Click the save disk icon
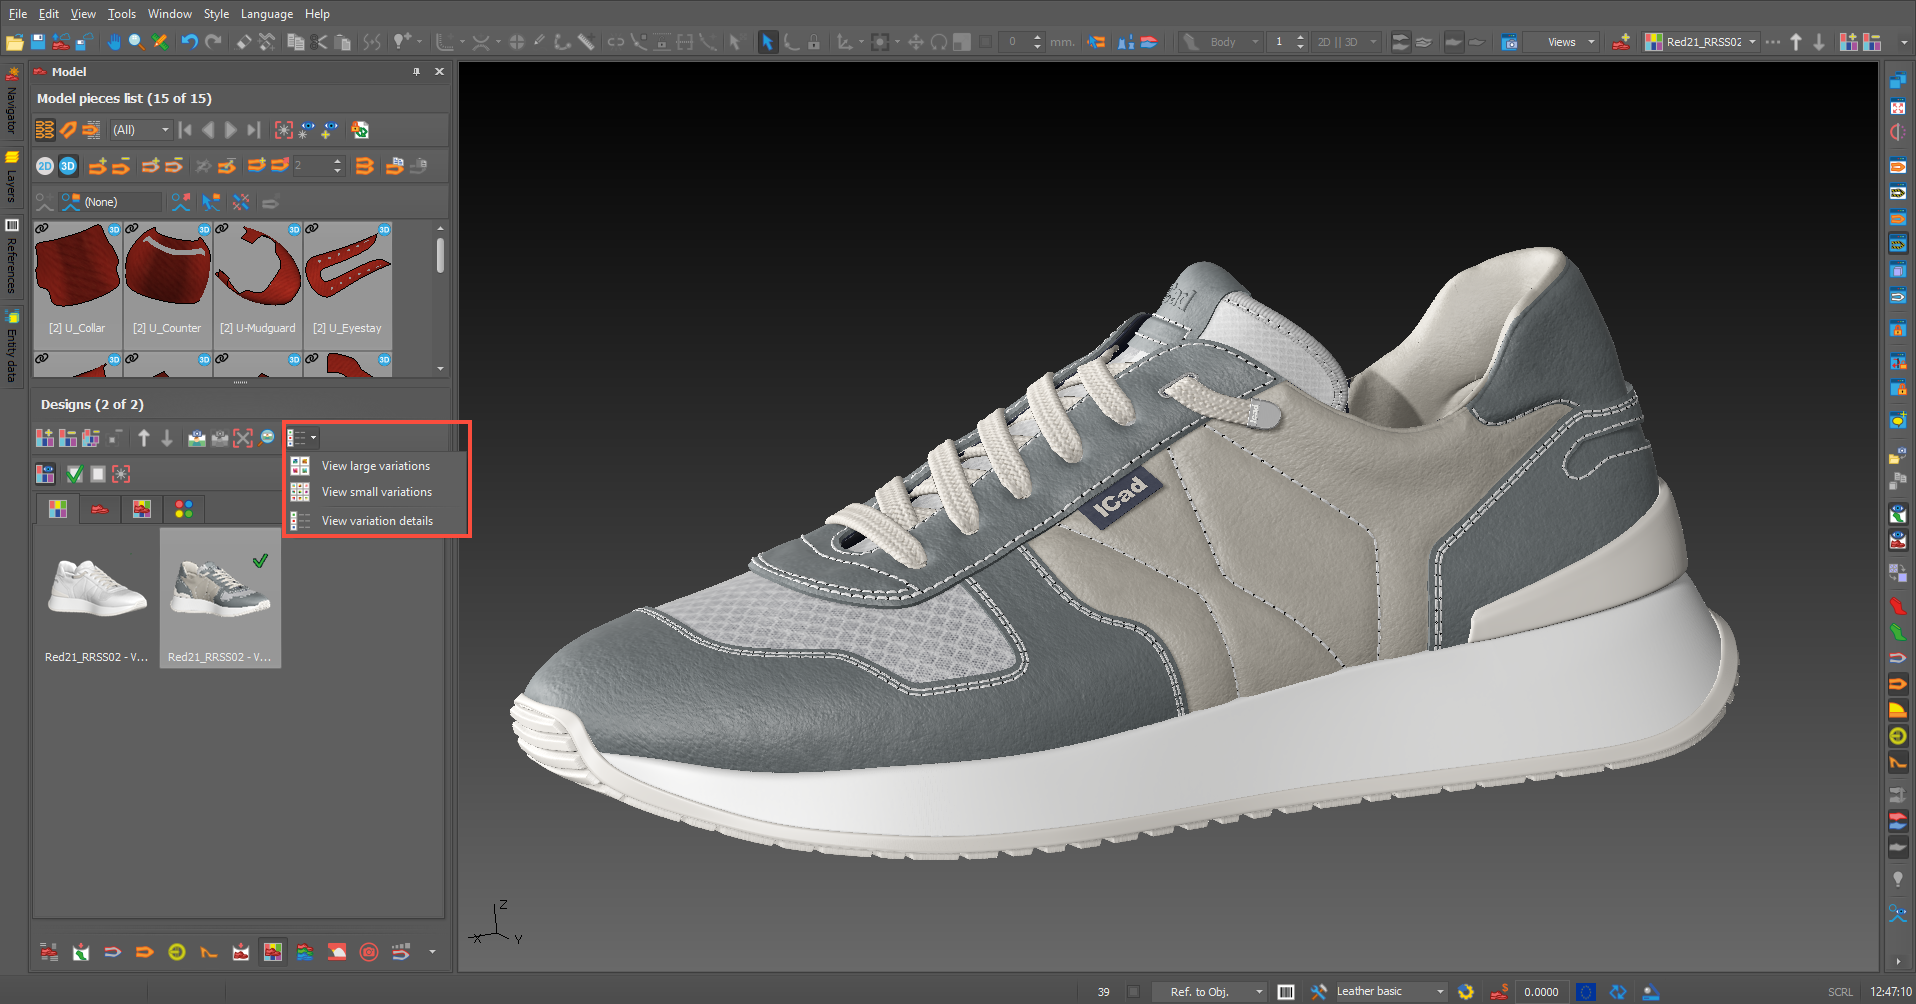 (38, 42)
